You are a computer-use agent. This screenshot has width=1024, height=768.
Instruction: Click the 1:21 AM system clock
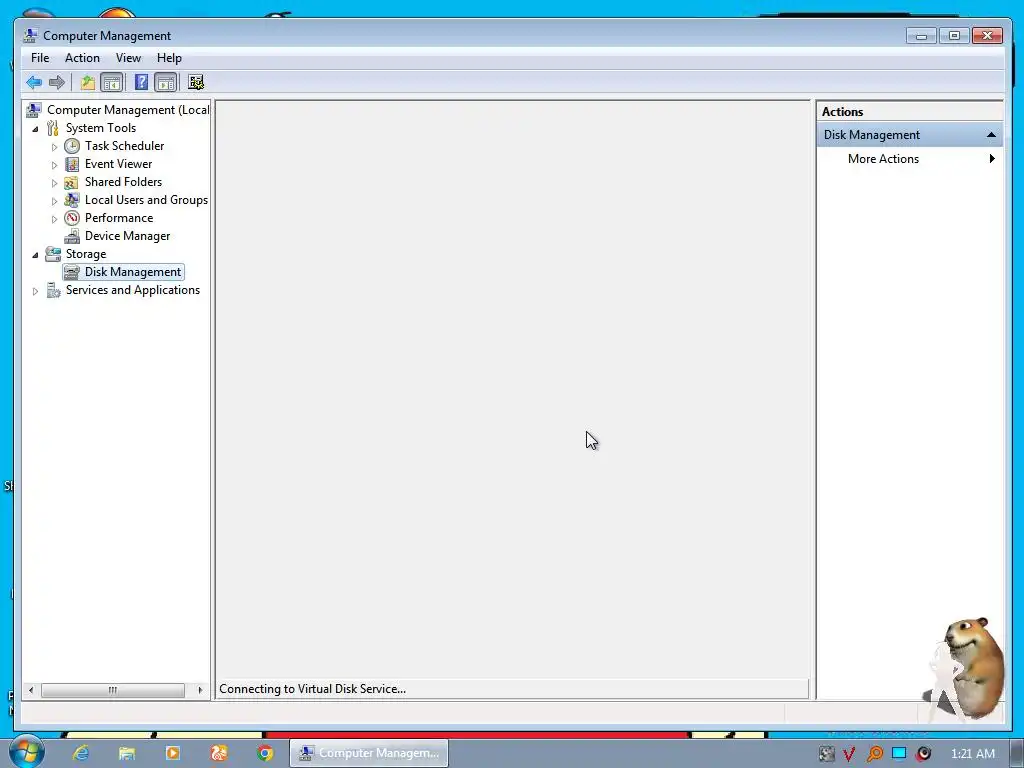click(x=972, y=754)
